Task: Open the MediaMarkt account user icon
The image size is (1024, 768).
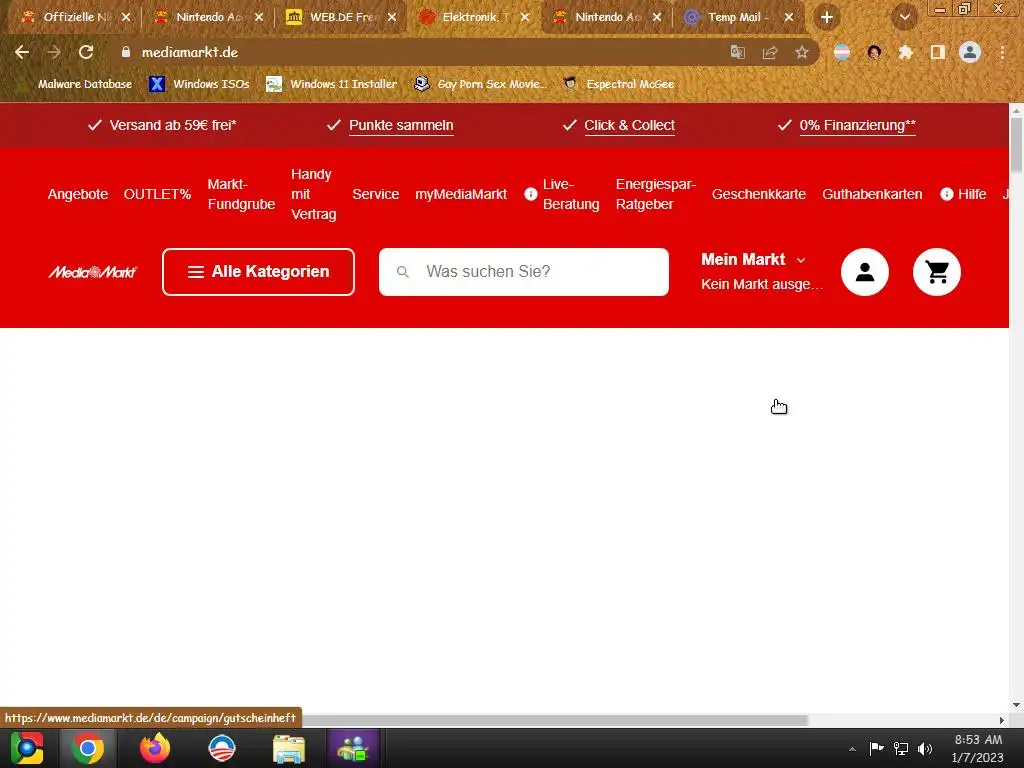Action: (x=865, y=272)
